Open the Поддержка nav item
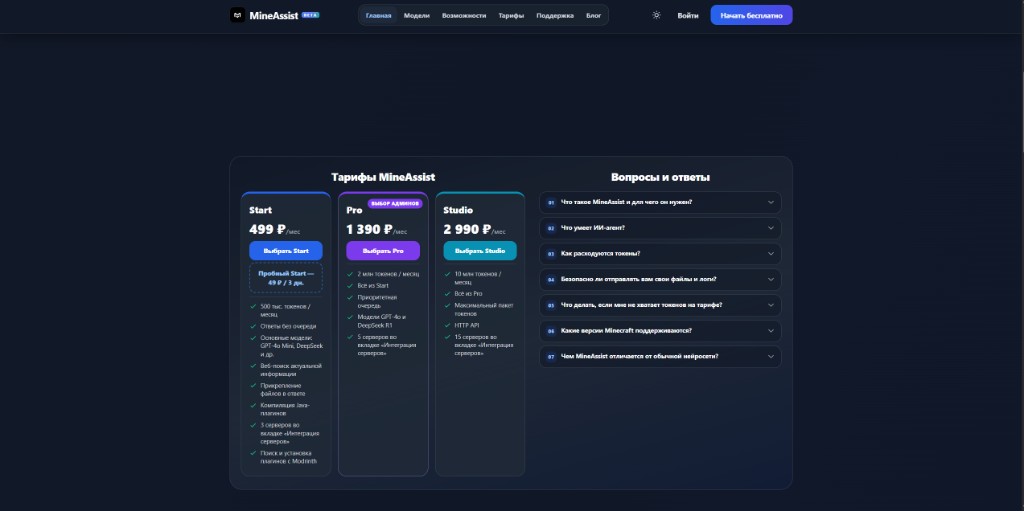Screen dimensions: 1024x511 [555, 15]
